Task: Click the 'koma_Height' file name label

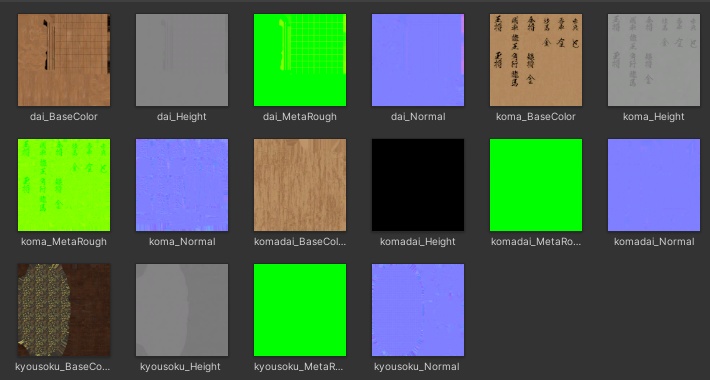Action: pyautogui.click(x=654, y=117)
